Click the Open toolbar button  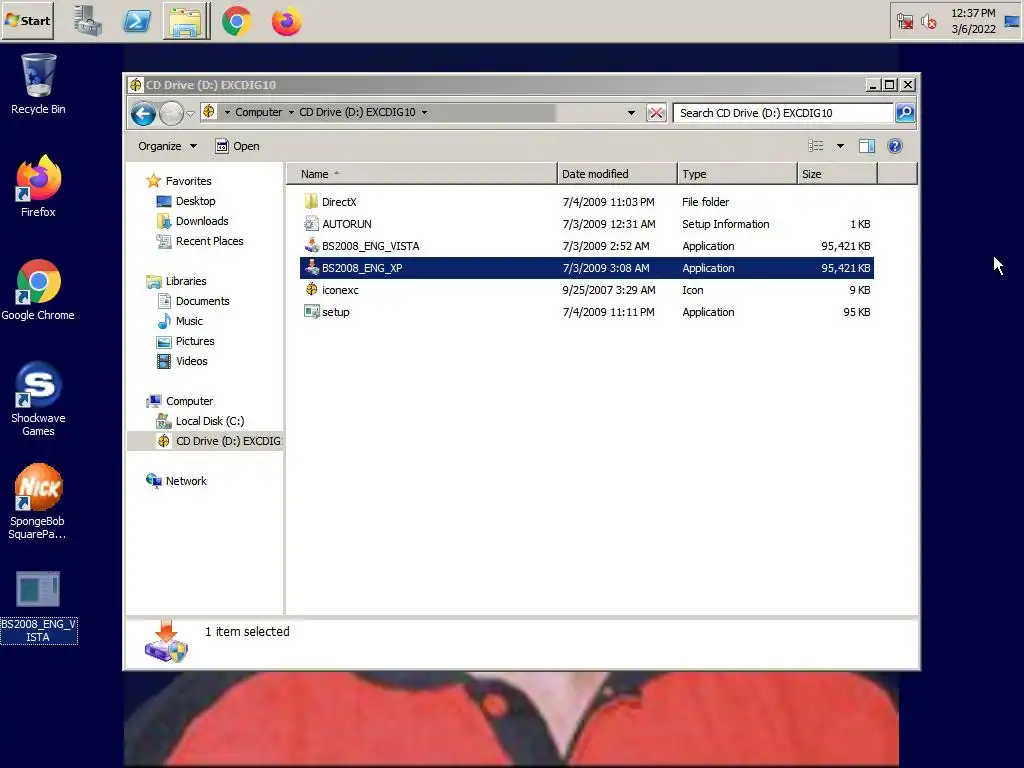tap(238, 146)
